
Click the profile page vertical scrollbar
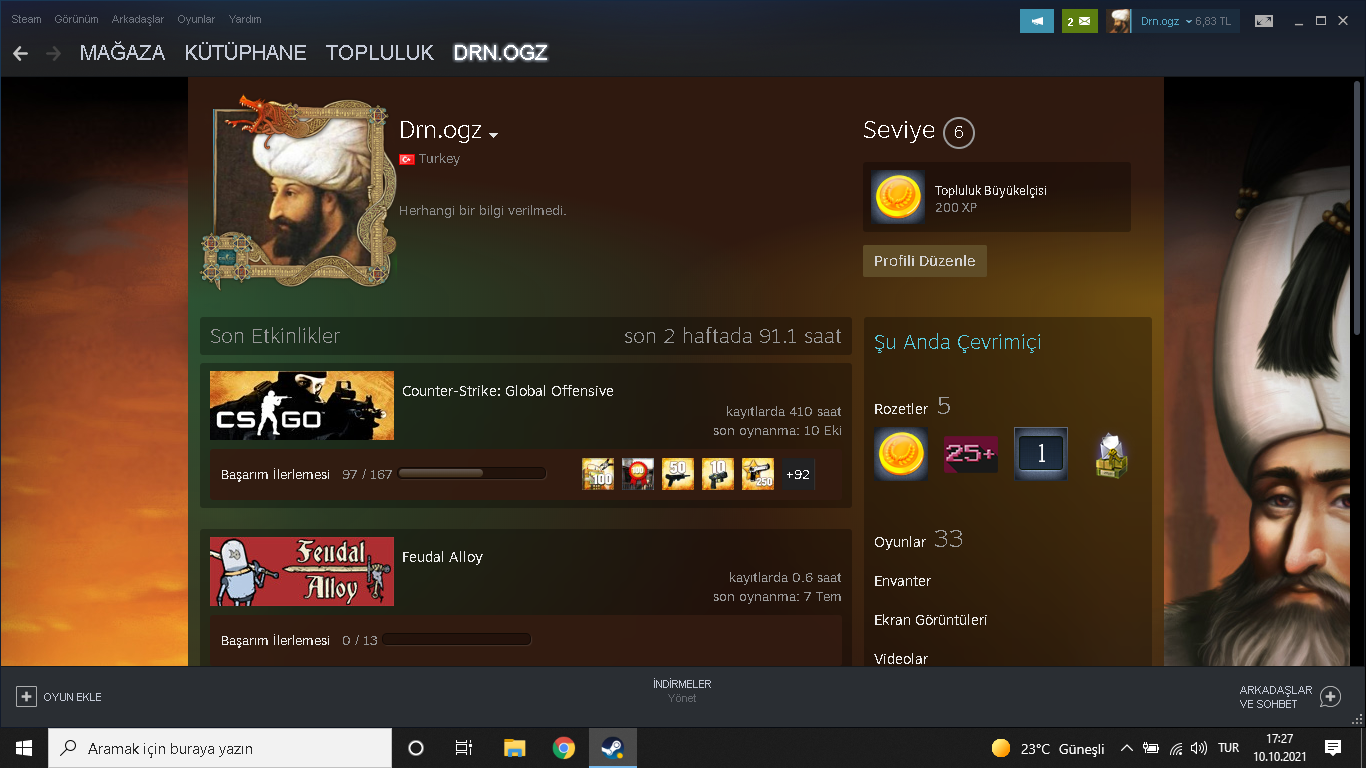pos(1357,210)
